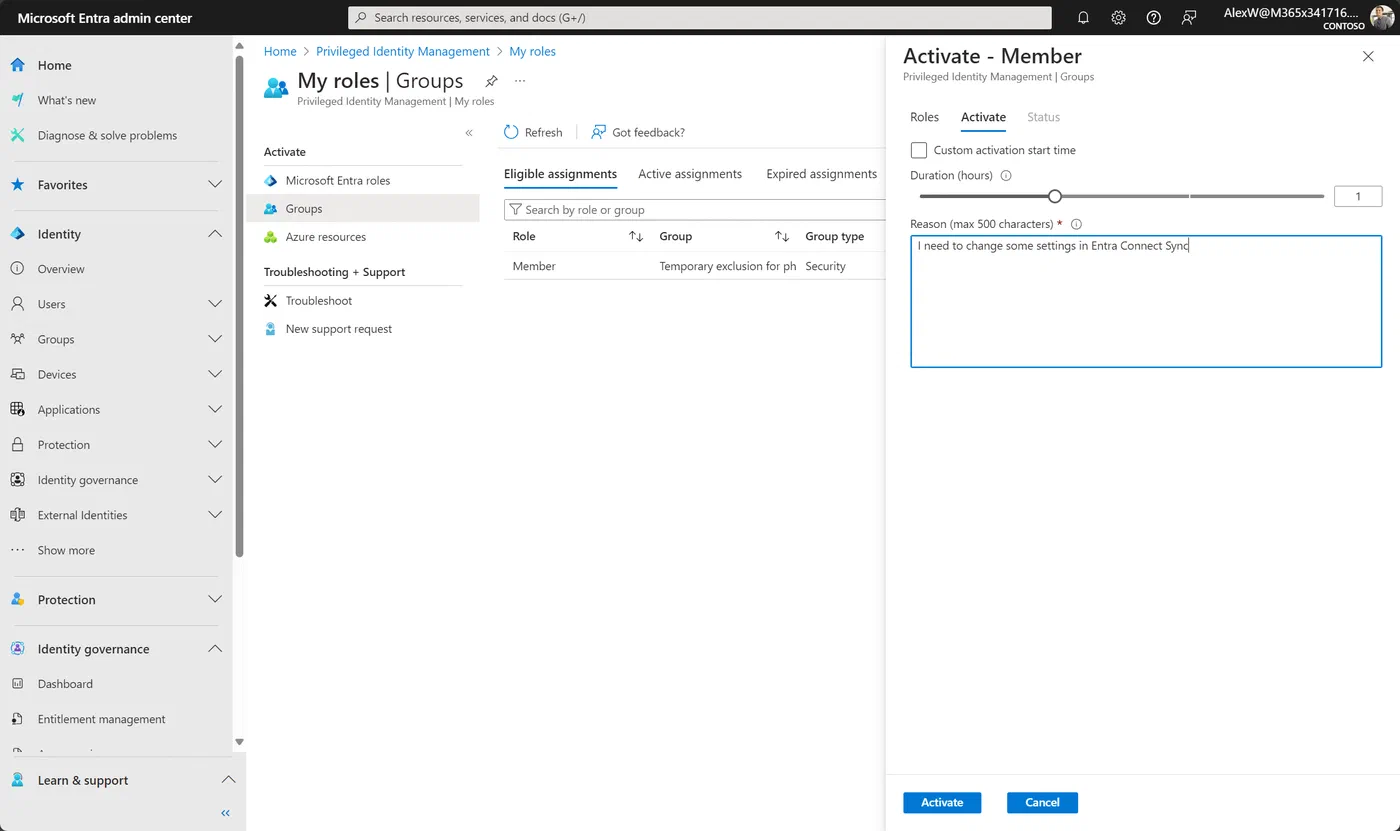Click the help question mark icon
The image size is (1400, 831).
point(1153,18)
